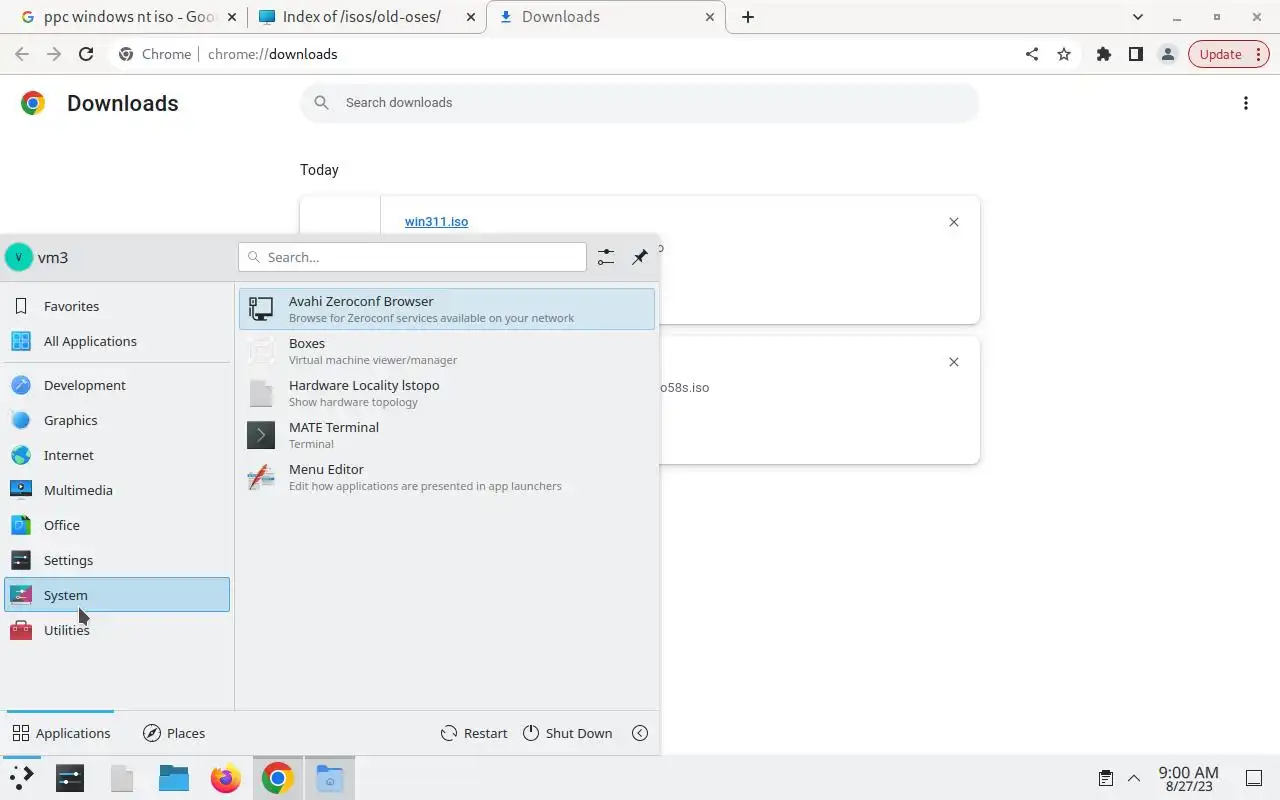This screenshot has height=800, width=1280.
Task: Open the Graphics category
Action: pos(117,420)
